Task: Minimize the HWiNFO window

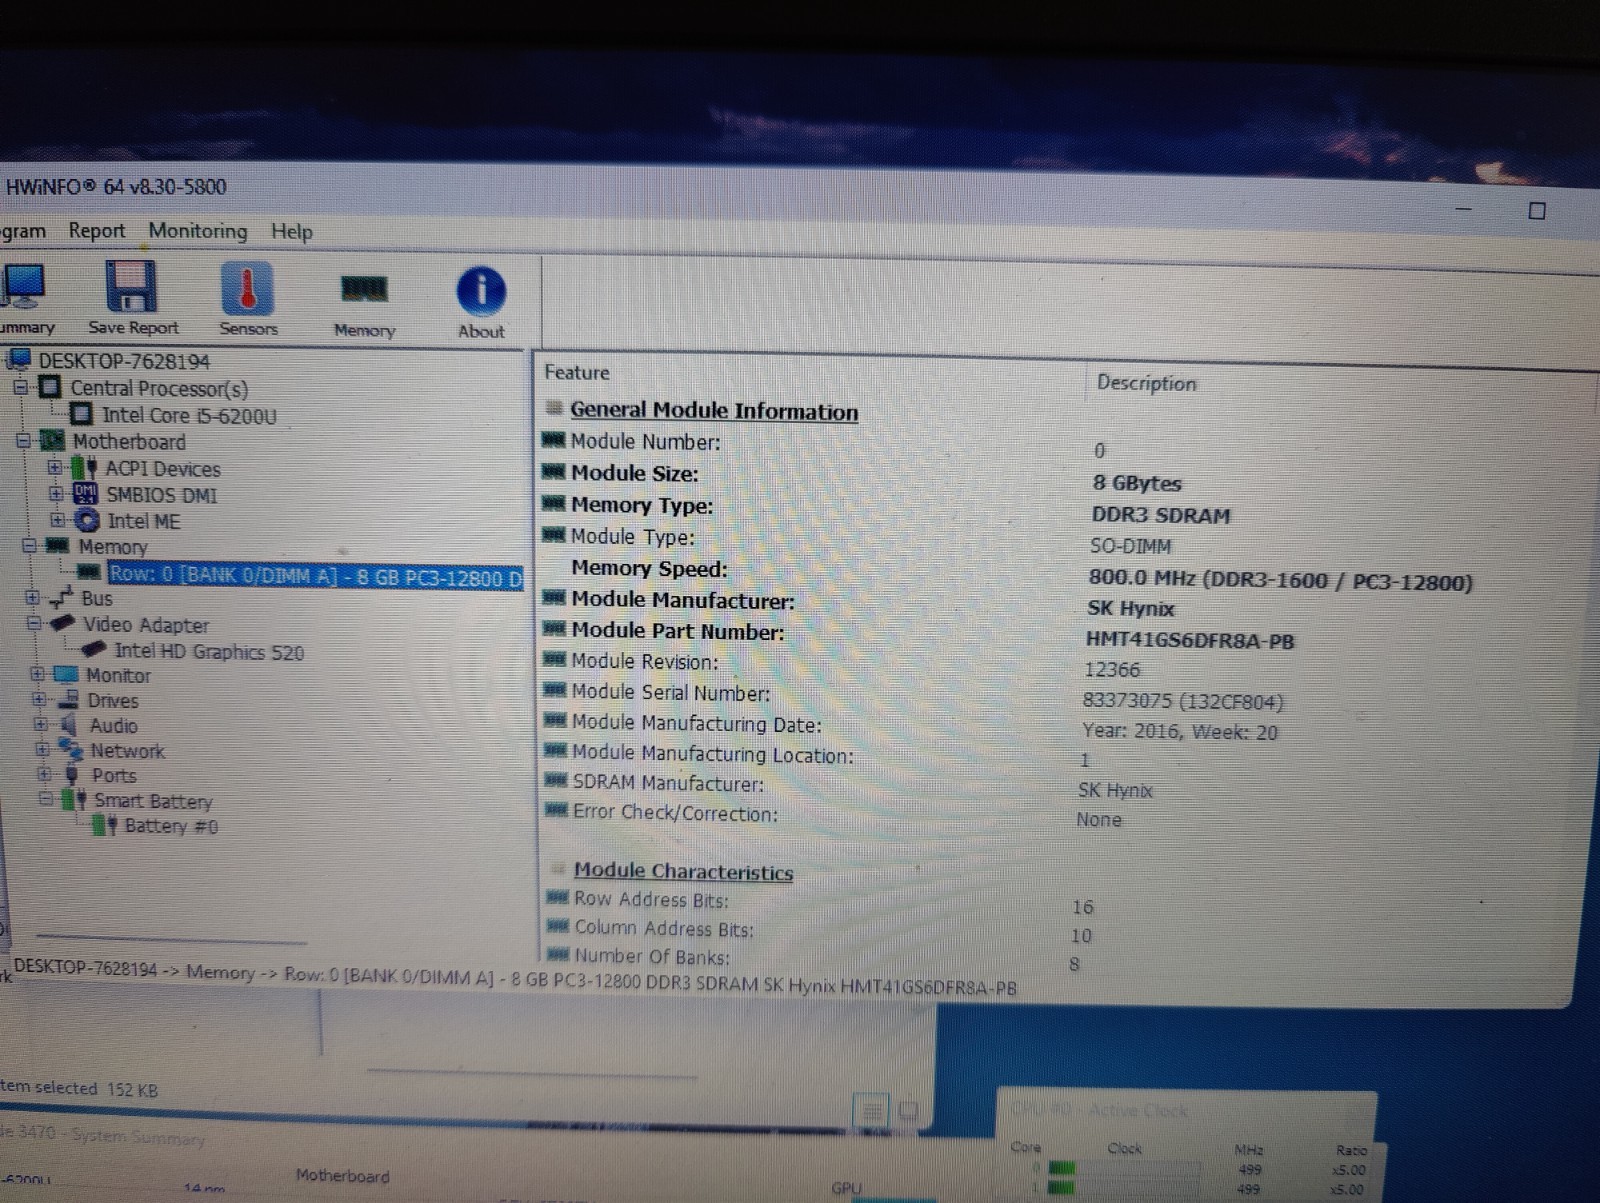Action: pos(1464,209)
